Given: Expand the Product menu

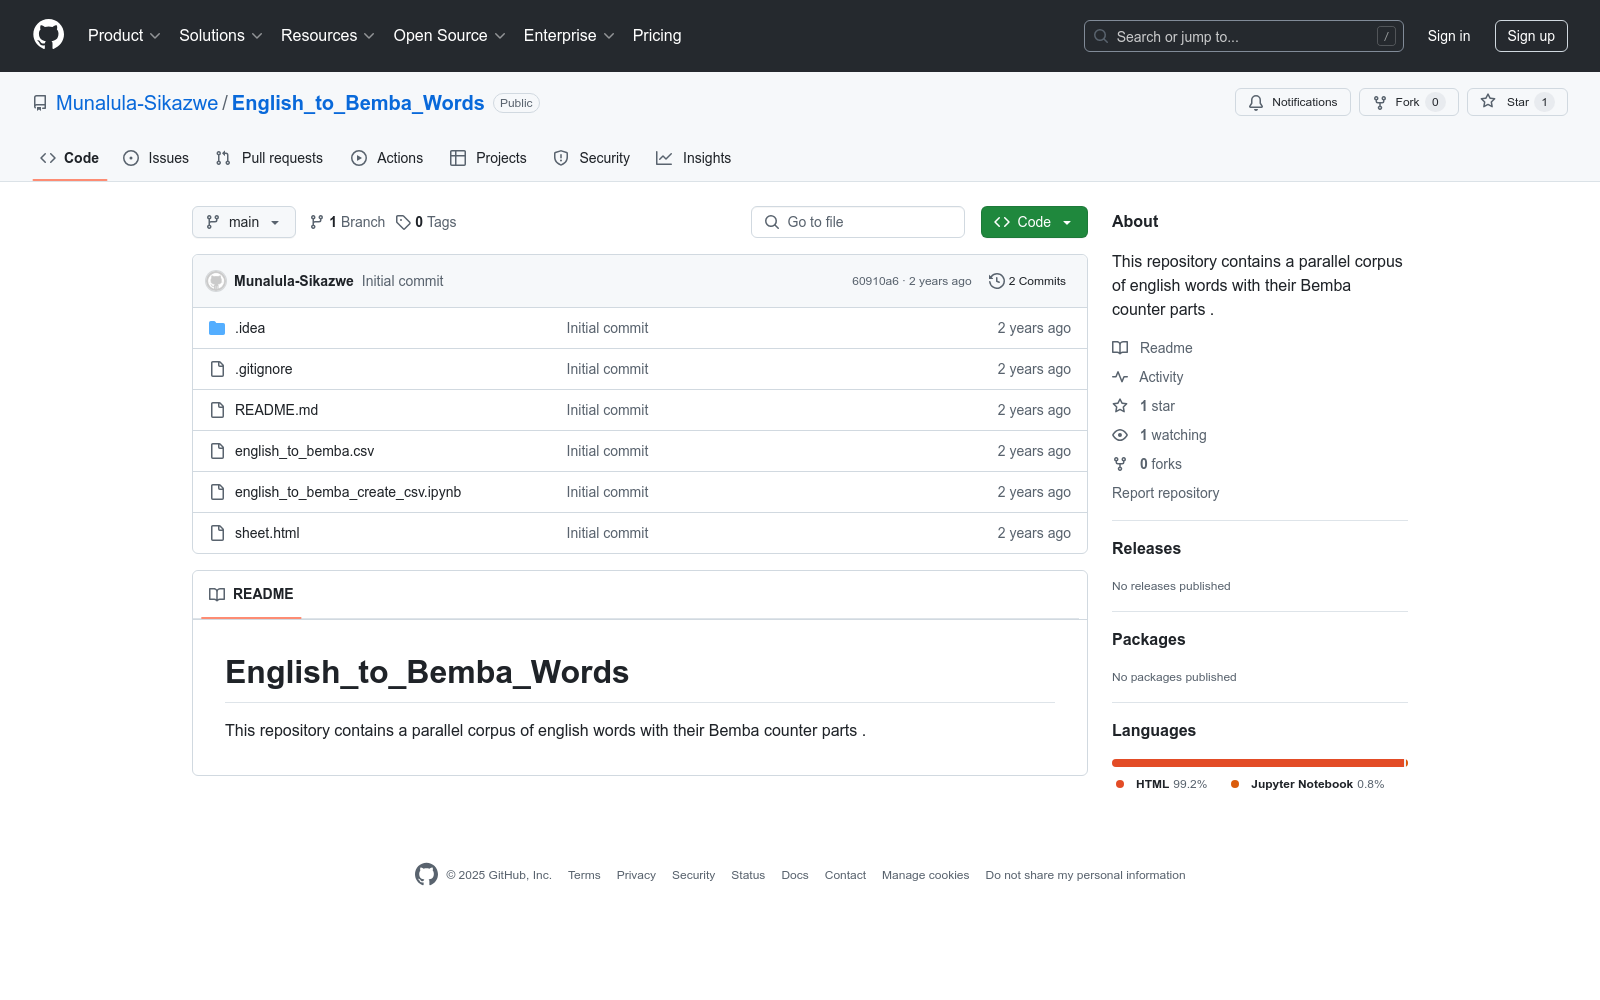Looking at the screenshot, I should point(124,36).
